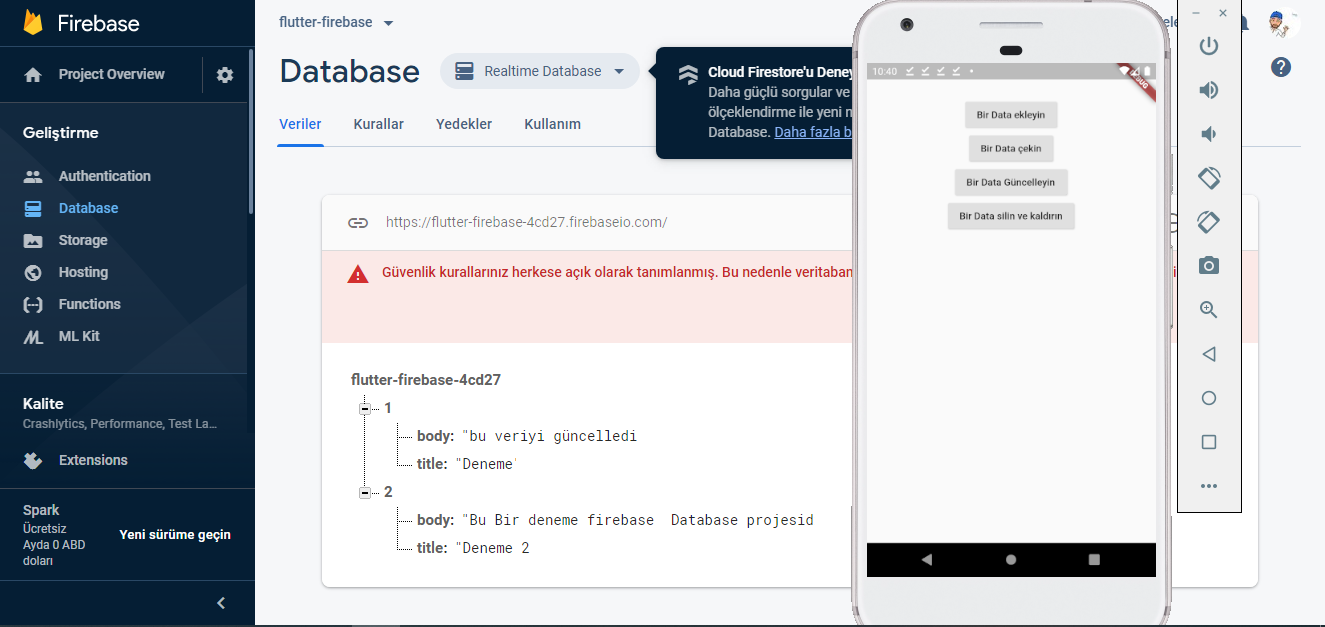Click the Kalite section header
This screenshot has height=627, width=1325.
pyautogui.click(x=43, y=404)
